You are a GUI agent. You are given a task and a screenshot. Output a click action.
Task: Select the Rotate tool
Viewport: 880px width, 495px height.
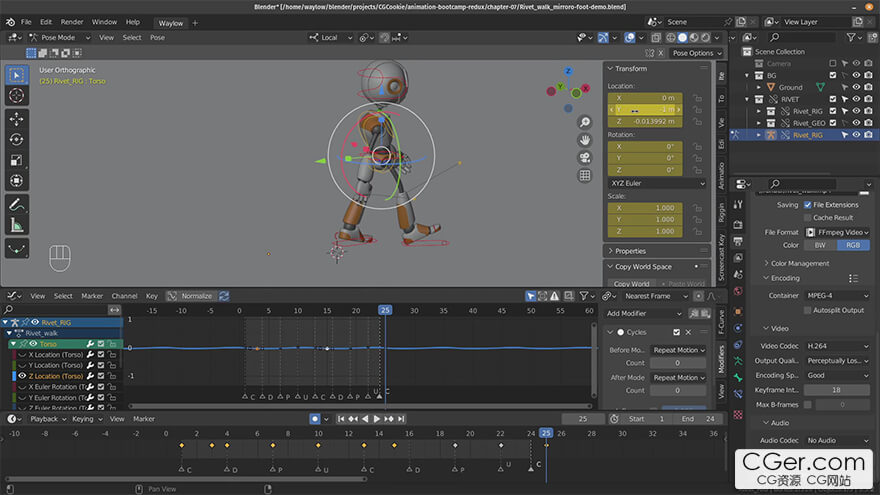tap(17, 139)
